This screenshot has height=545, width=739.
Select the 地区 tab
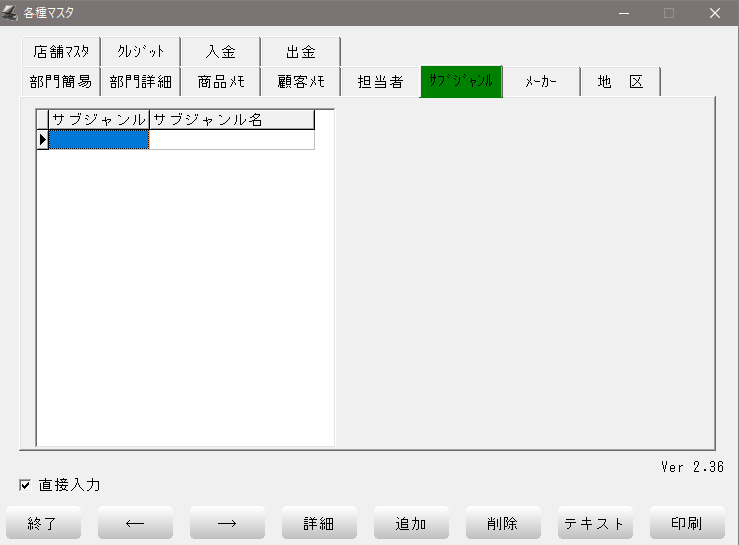pyautogui.click(x=620, y=82)
